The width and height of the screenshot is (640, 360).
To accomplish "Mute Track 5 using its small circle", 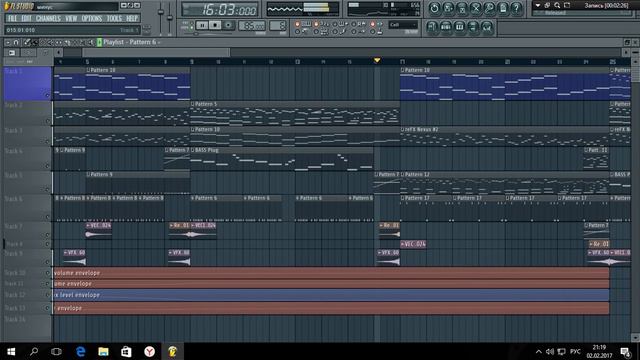I will coord(47,189).
